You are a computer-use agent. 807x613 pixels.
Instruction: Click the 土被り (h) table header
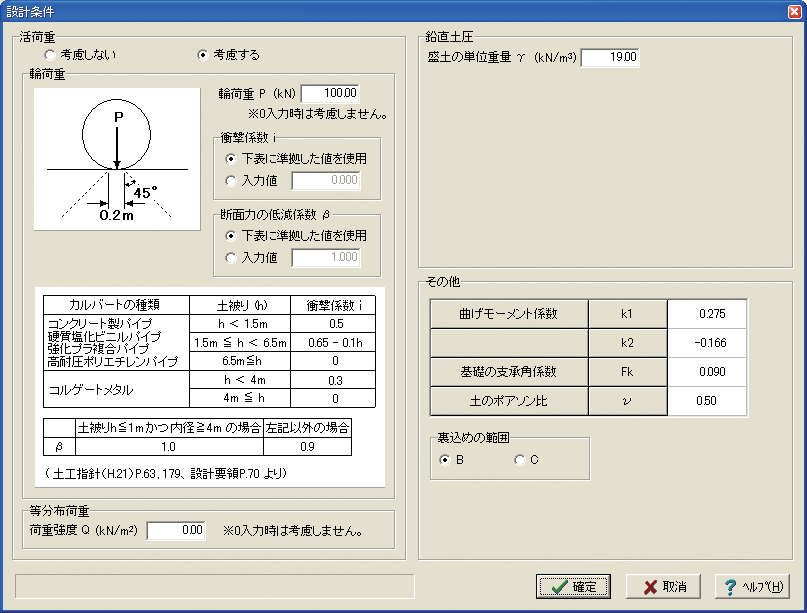coord(240,305)
